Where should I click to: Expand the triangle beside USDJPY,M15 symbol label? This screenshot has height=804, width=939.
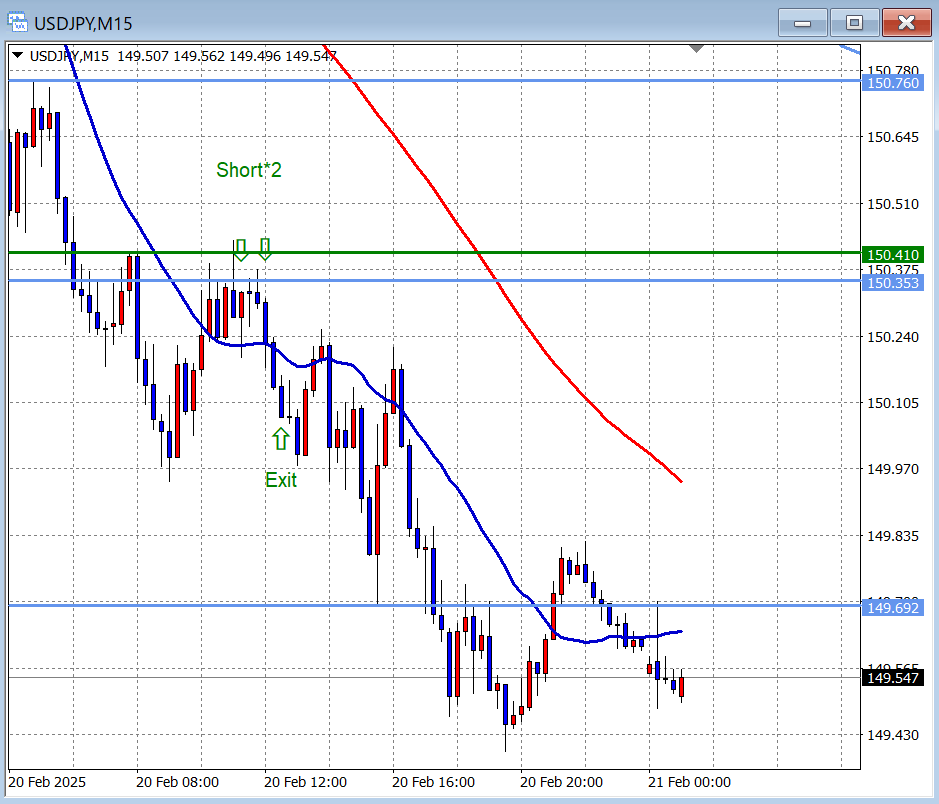[17, 56]
